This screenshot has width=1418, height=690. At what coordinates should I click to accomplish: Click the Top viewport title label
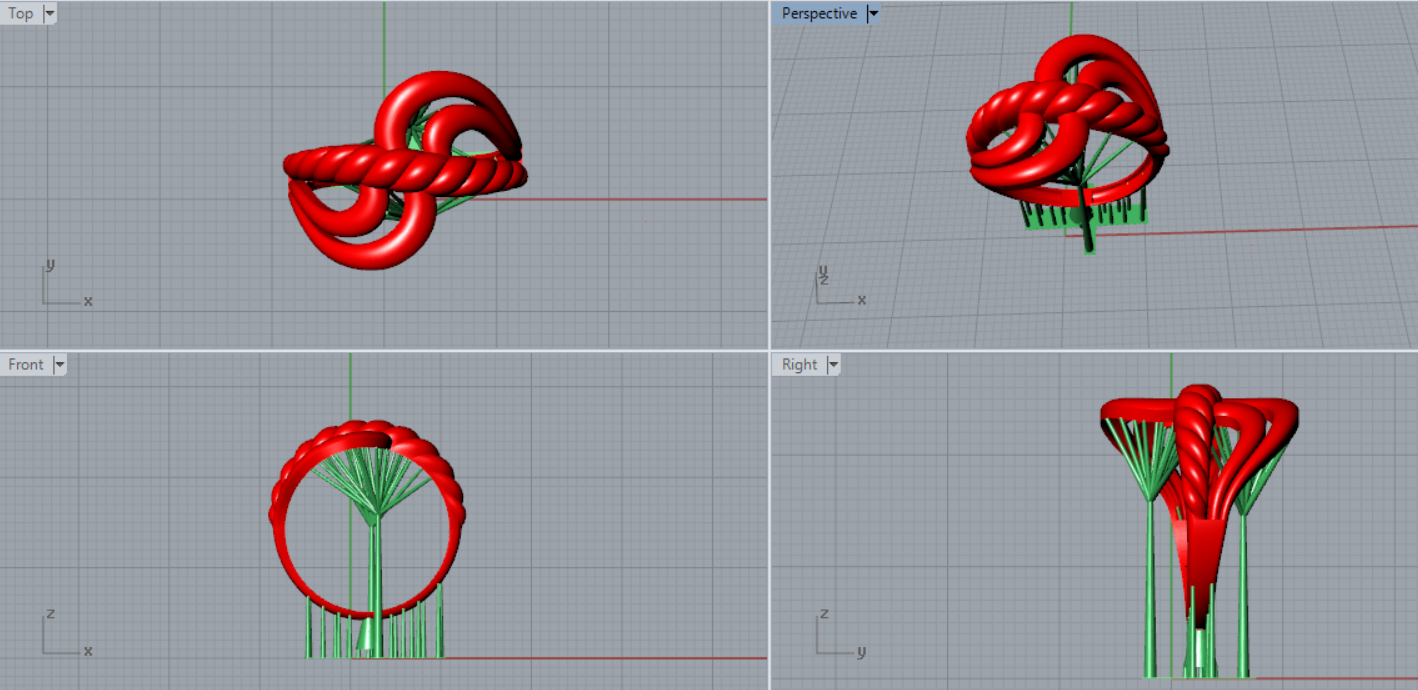click(x=20, y=14)
